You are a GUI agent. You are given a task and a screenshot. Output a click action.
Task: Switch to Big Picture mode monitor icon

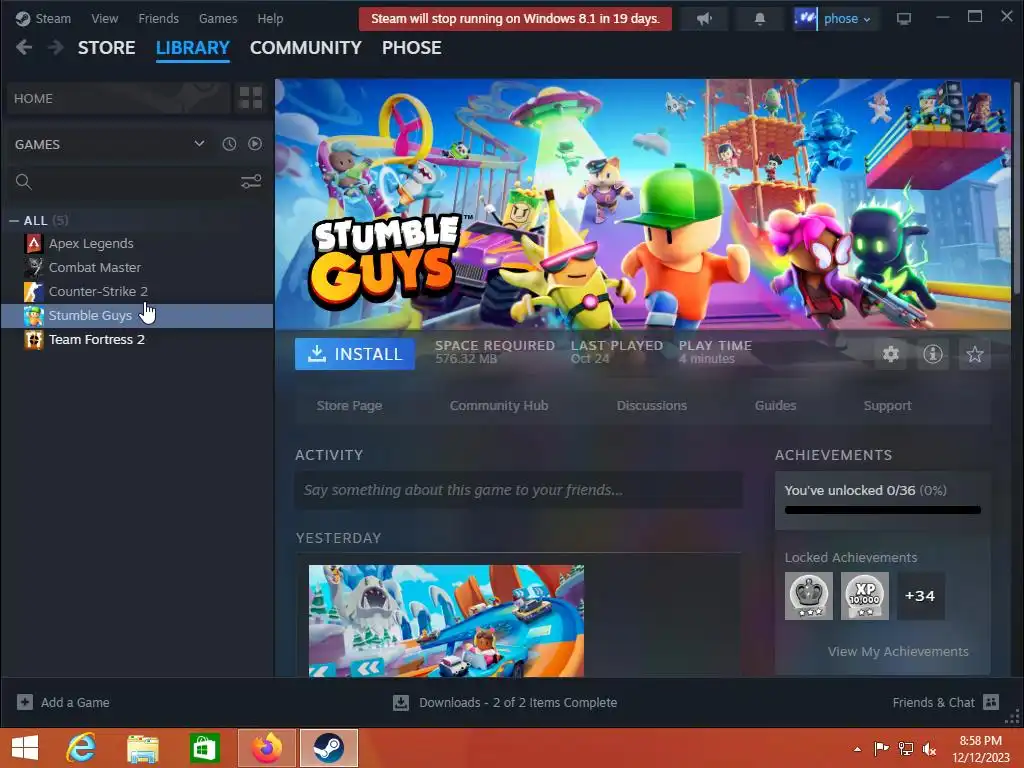click(x=904, y=19)
